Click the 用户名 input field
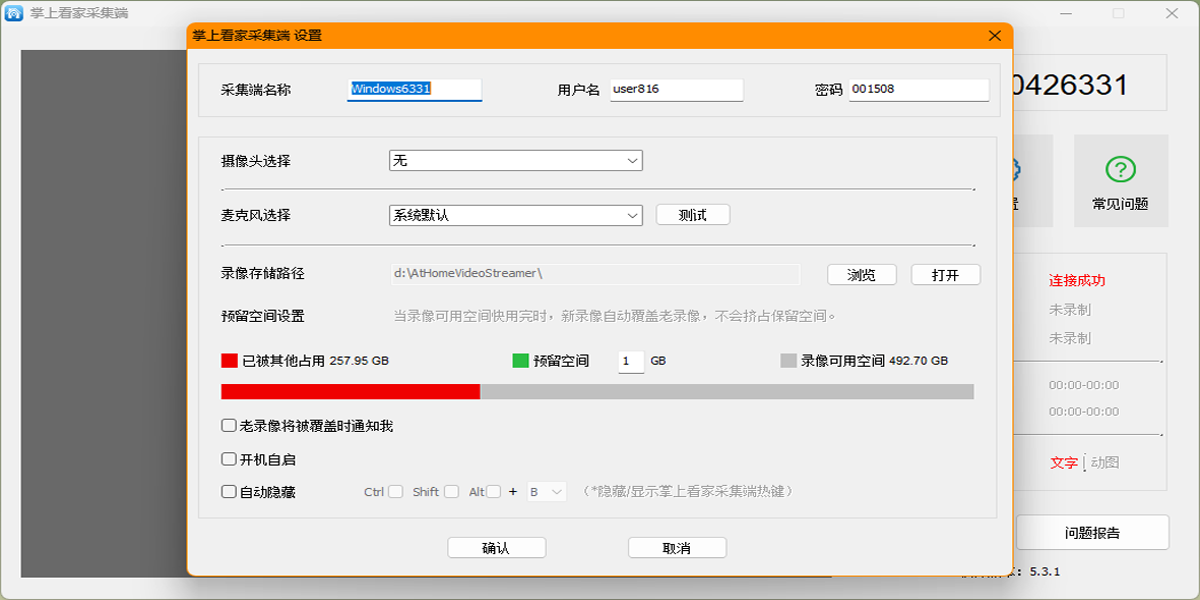The image size is (1200, 600). pos(676,90)
